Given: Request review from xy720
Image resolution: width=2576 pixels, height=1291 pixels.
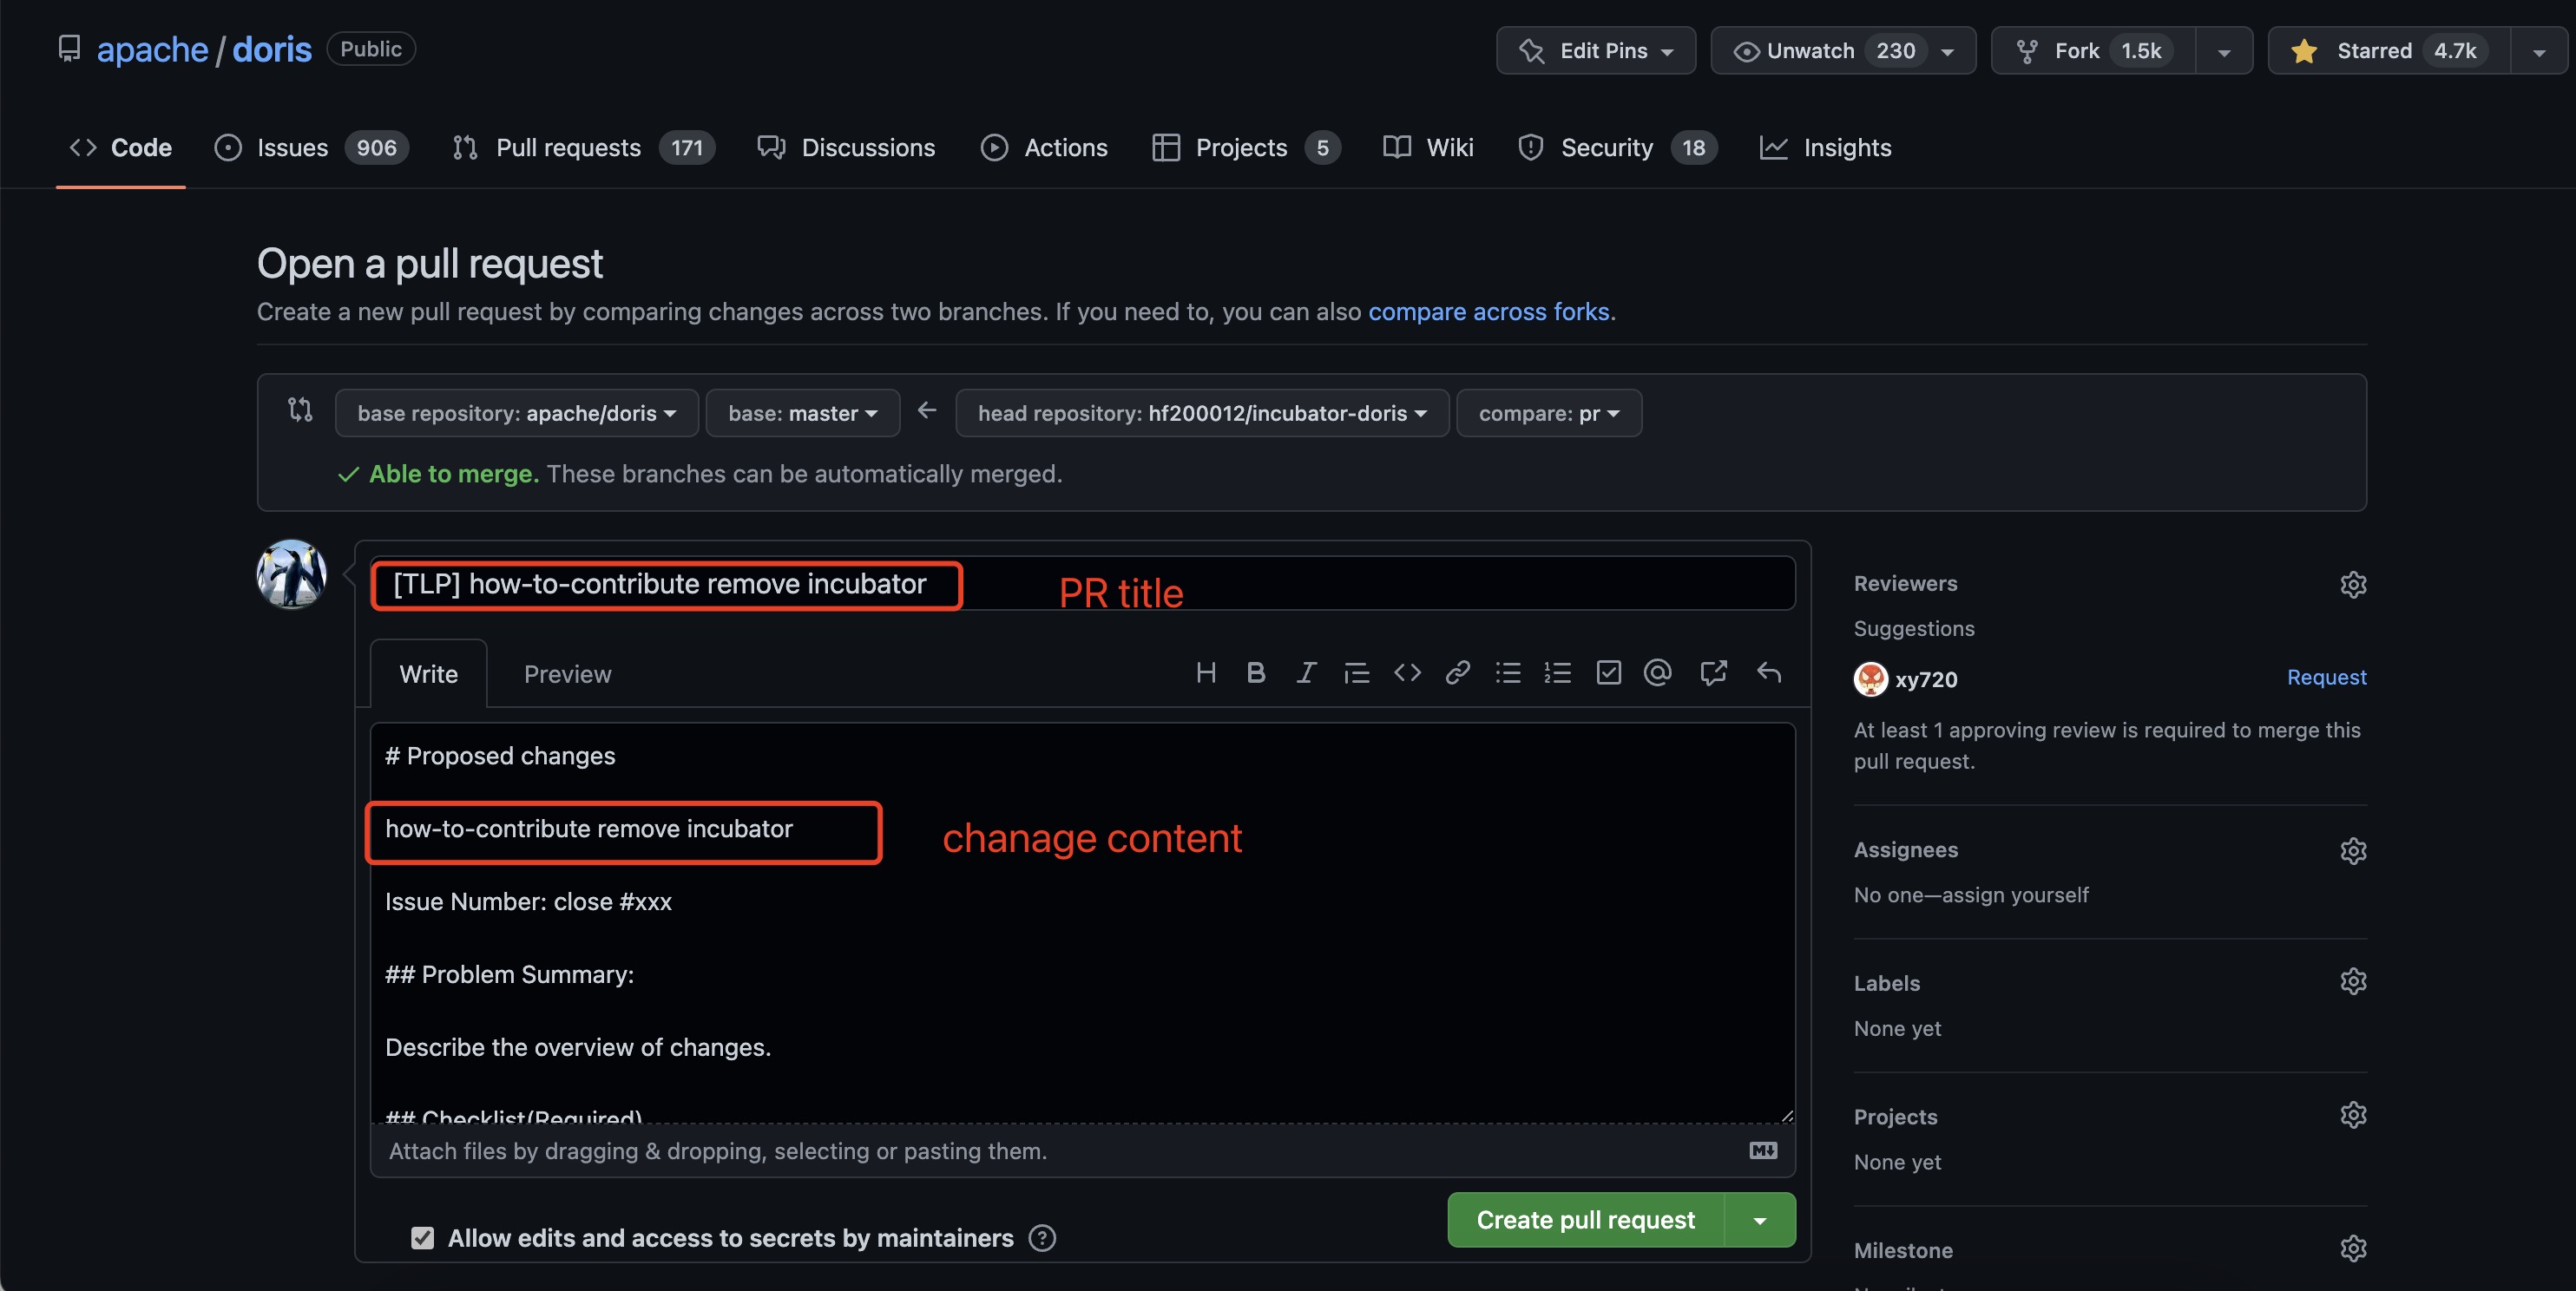Looking at the screenshot, I should (x=2326, y=677).
